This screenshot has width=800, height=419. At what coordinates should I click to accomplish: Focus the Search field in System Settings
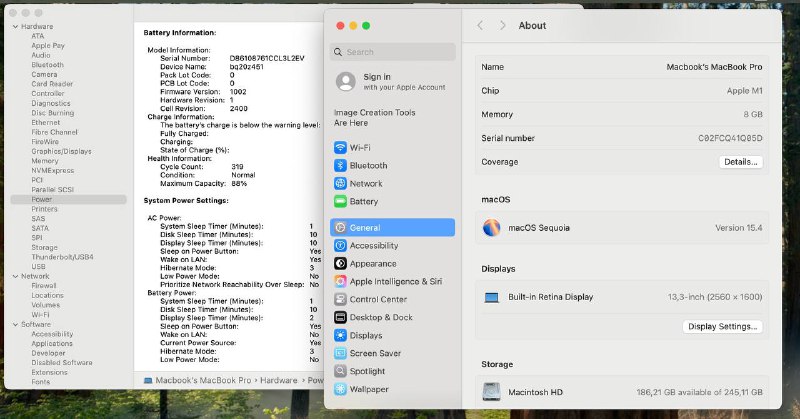point(393,52)
